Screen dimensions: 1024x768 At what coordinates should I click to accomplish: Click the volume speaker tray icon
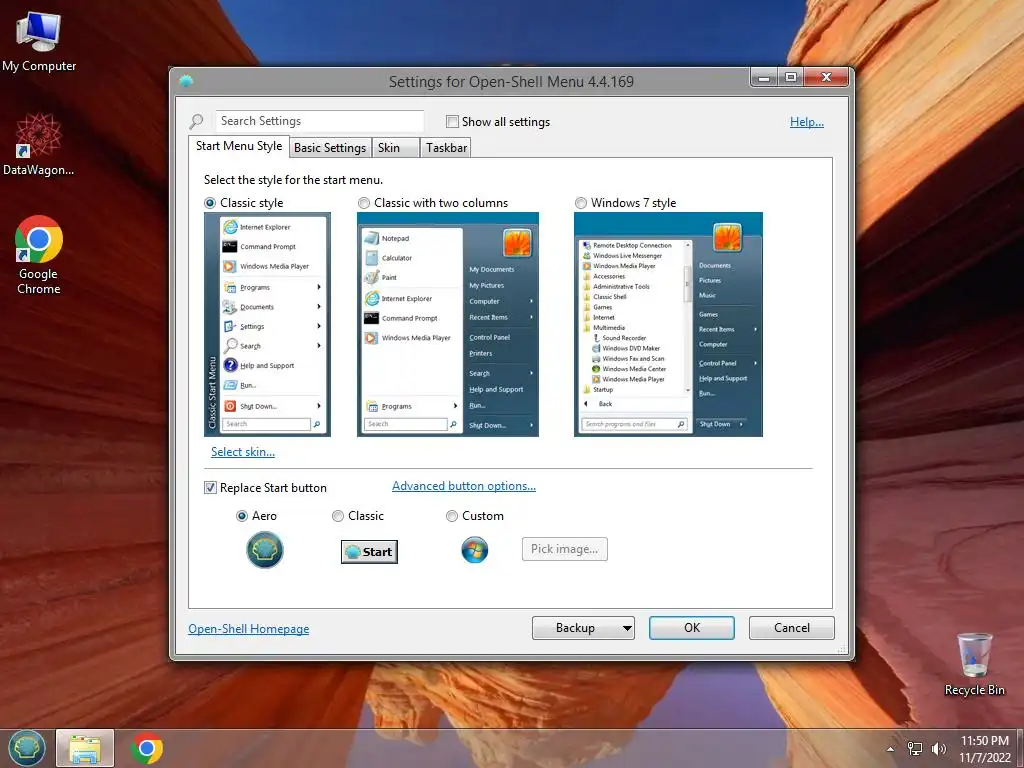click(938, 749)
